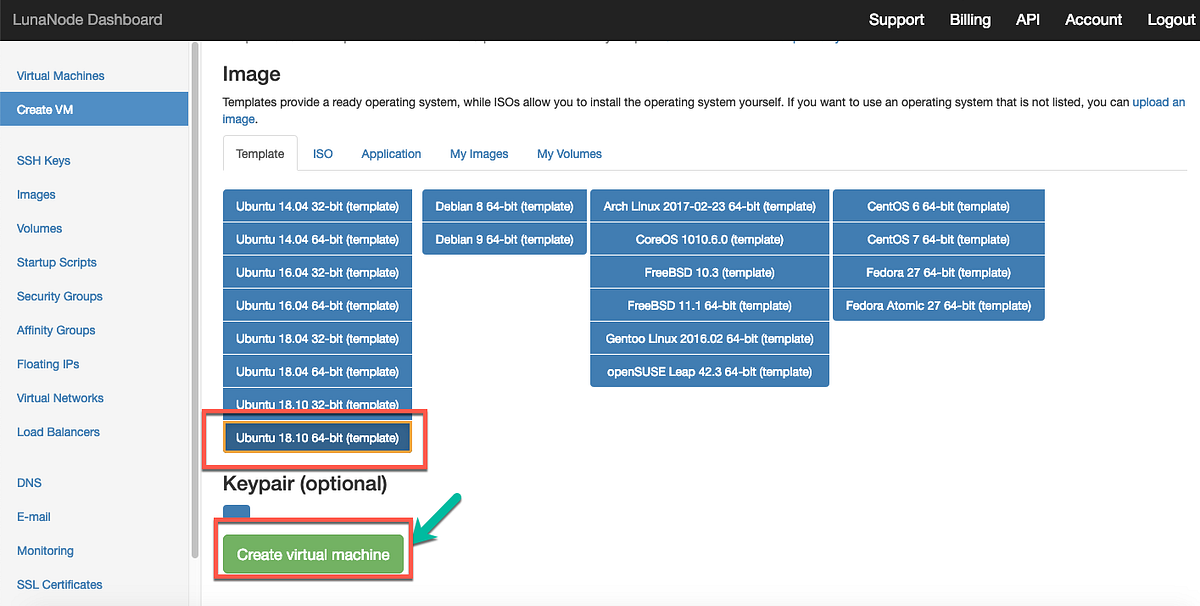Open Monitoring sidebar item
This screenshot has width=1200, height=606.
[x=45, y=551]
